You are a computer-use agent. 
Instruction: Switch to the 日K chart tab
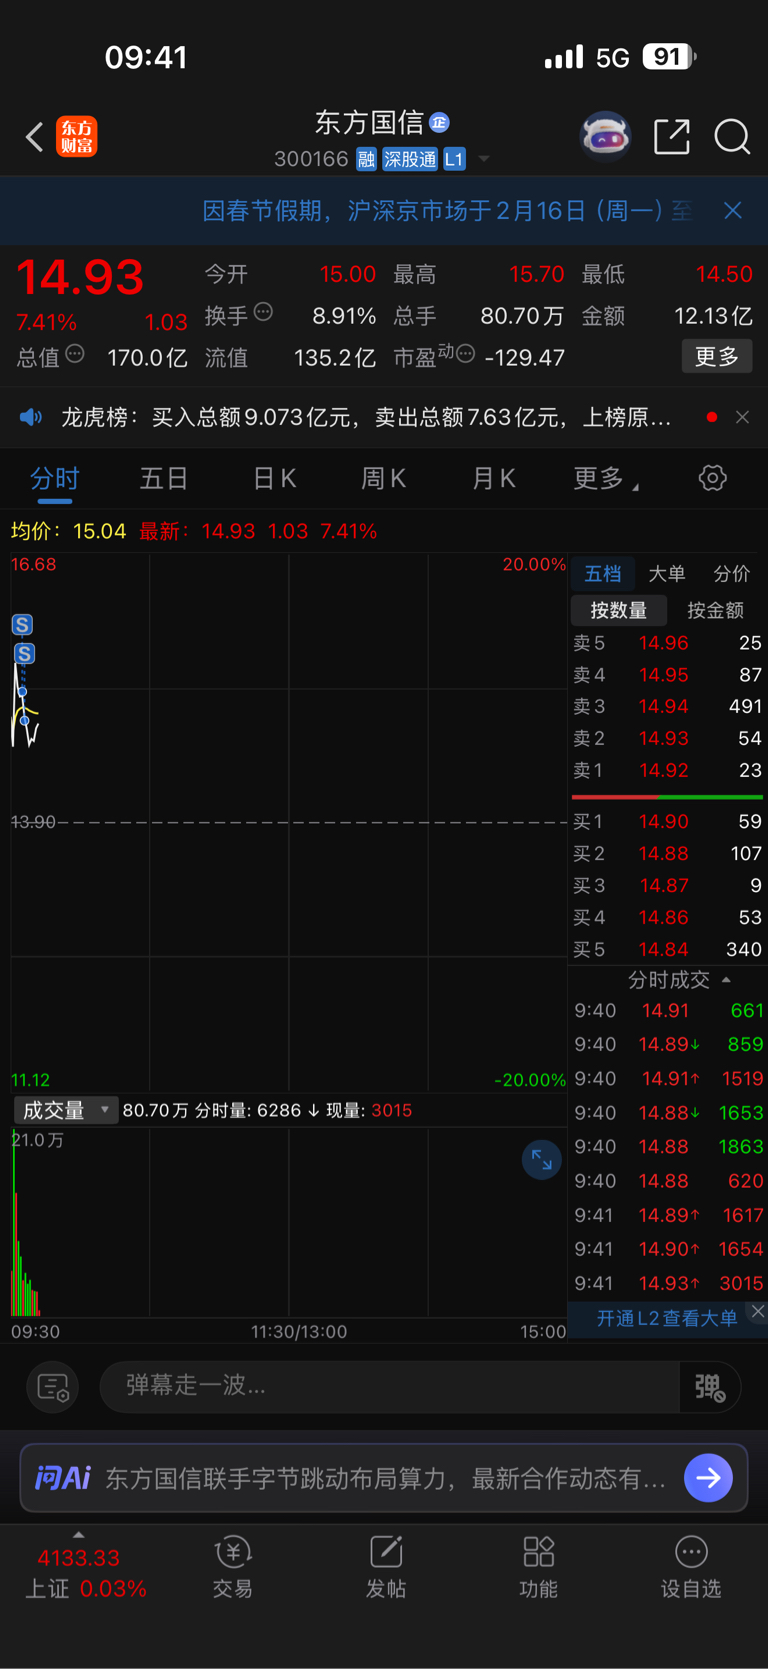(x=274, y=479)
